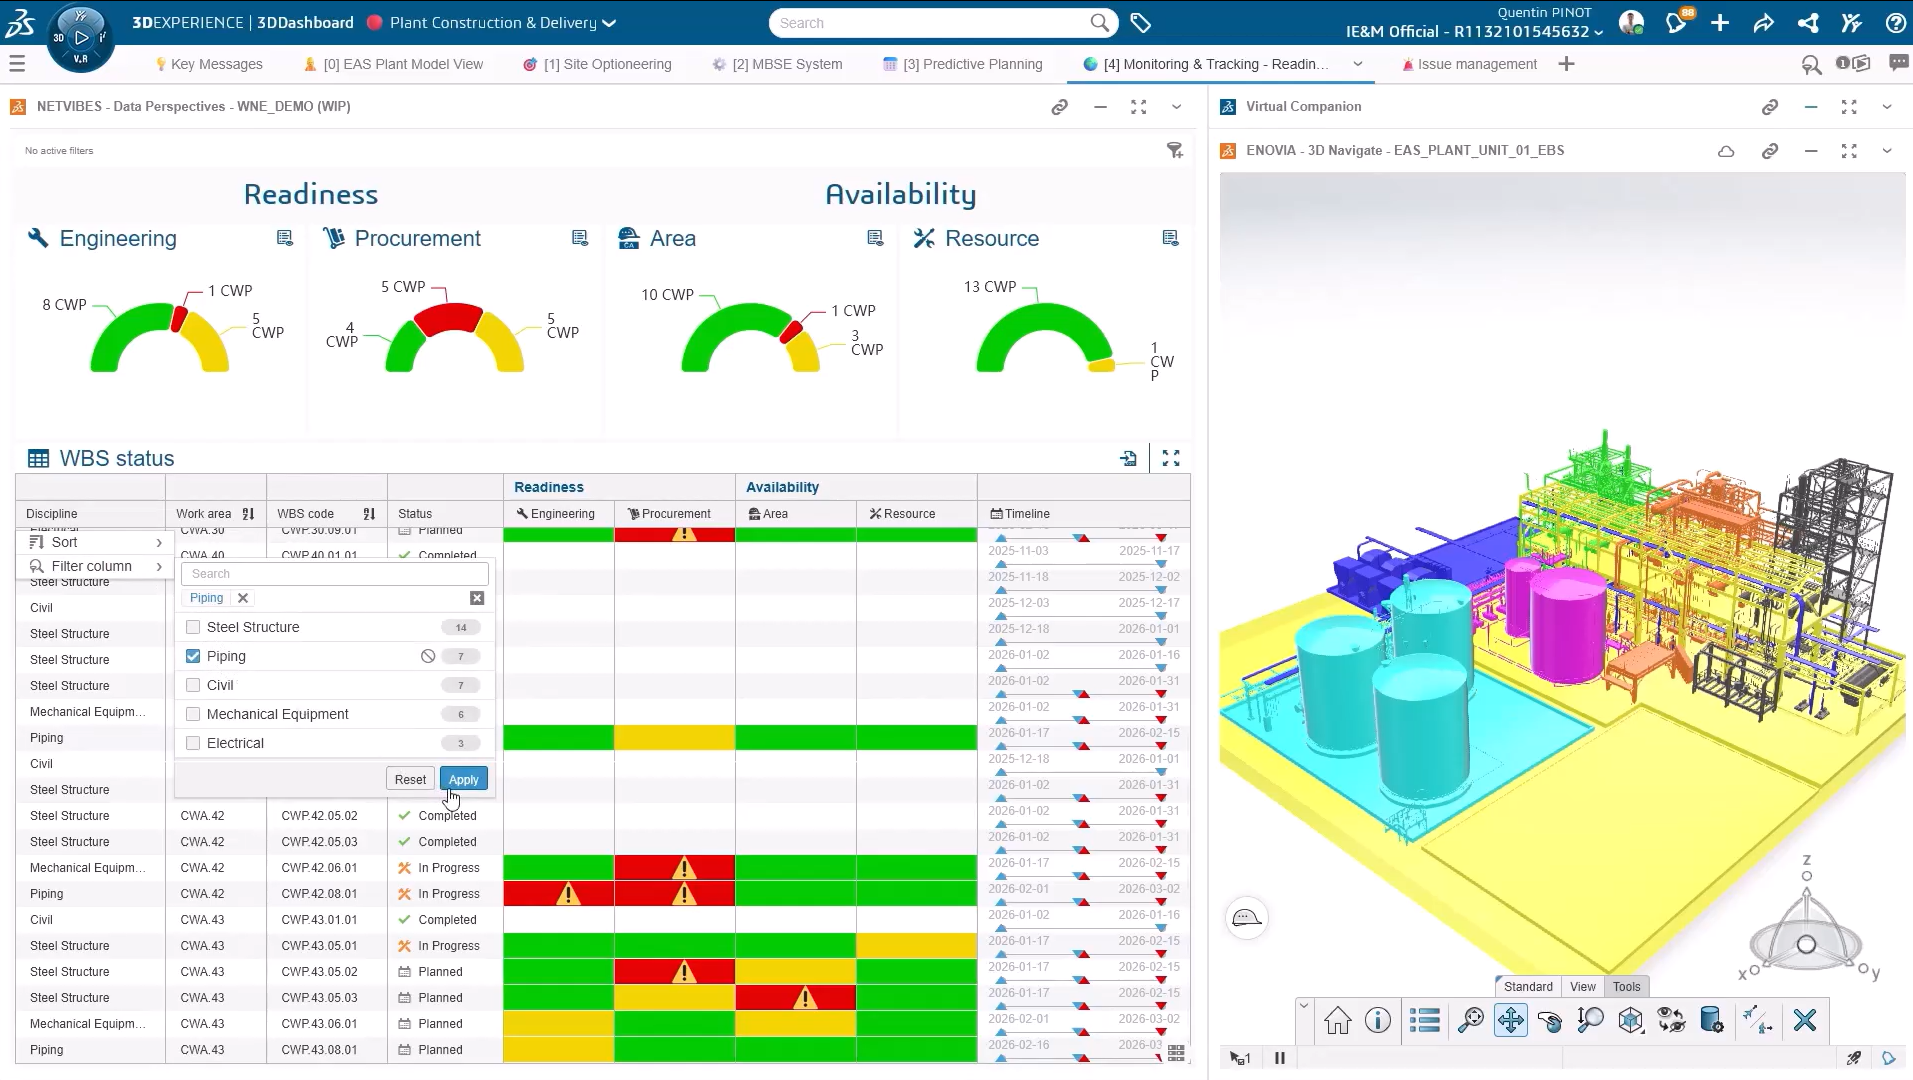Click the filter column search field
Screen dimensions: 1913x1080
click(x=334, y=574)
